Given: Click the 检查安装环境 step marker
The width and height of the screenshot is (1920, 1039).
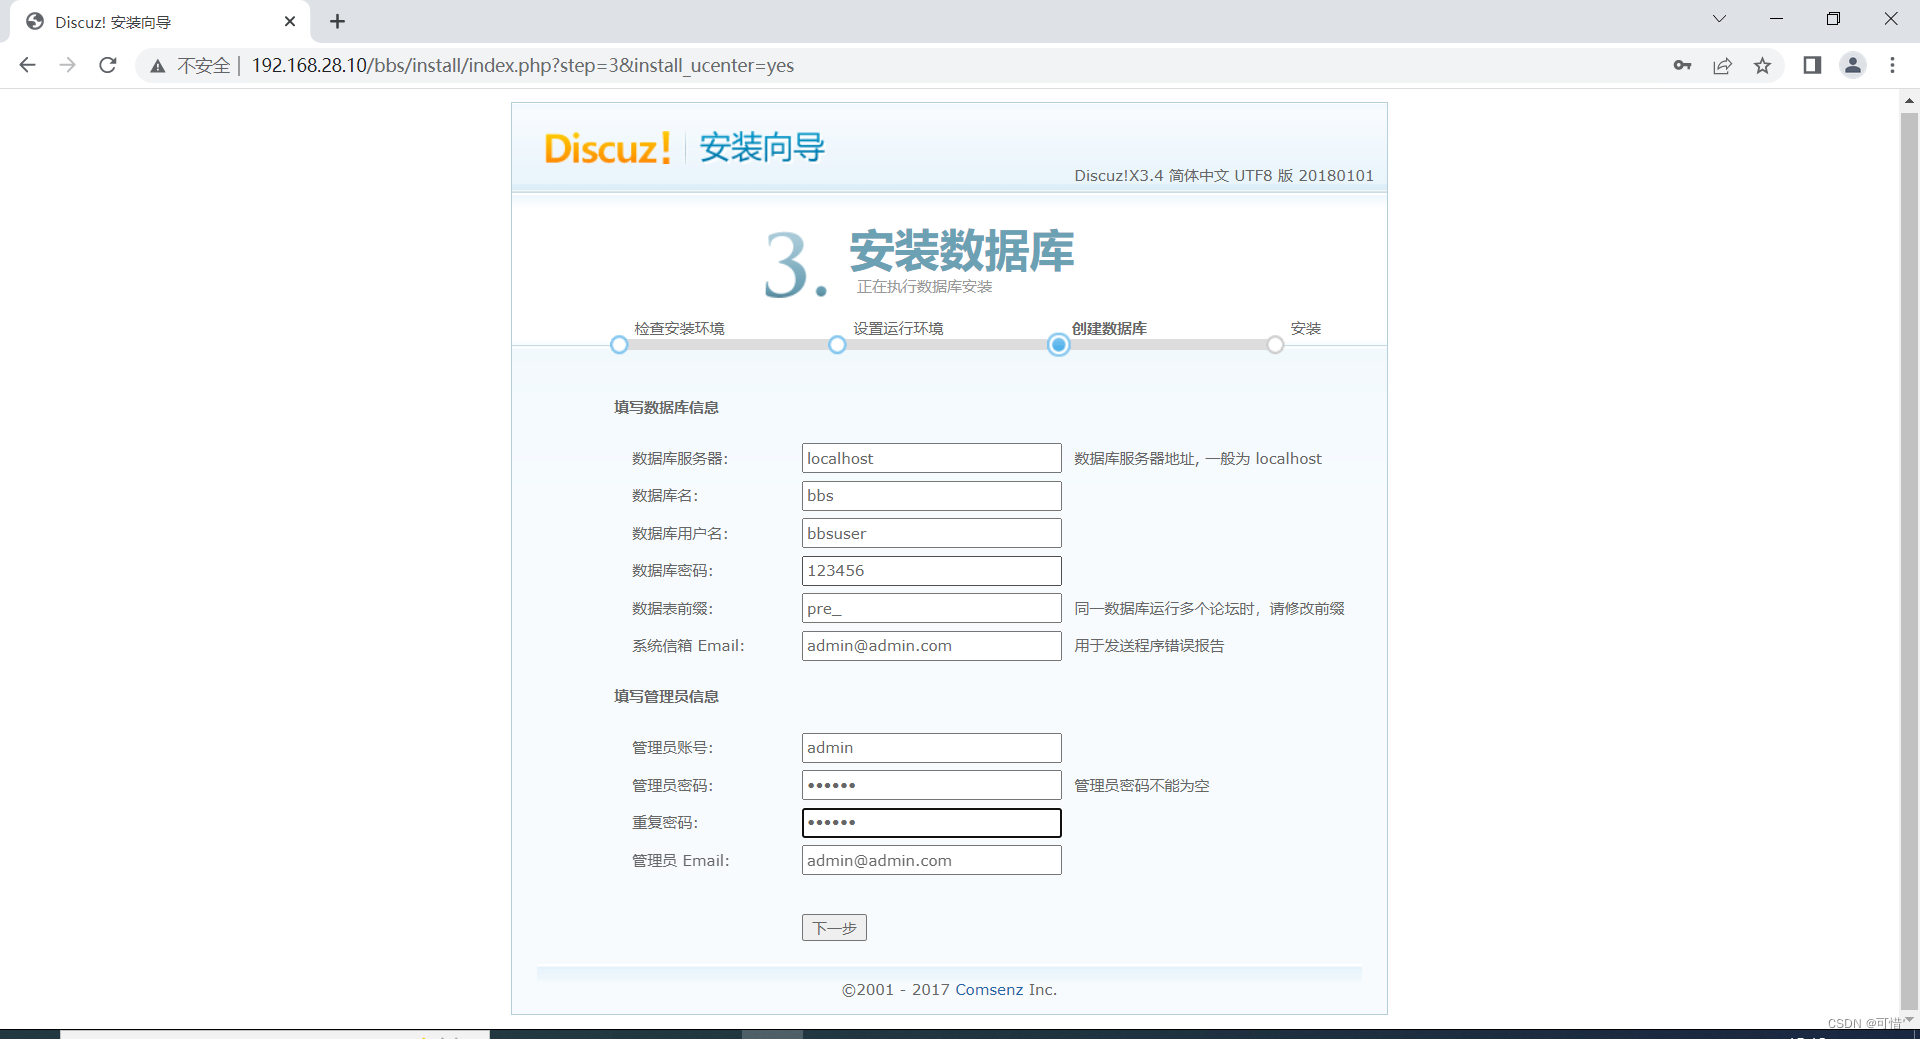Looking at the screenshot, I should pyautogui.click(x=619, y=345).
